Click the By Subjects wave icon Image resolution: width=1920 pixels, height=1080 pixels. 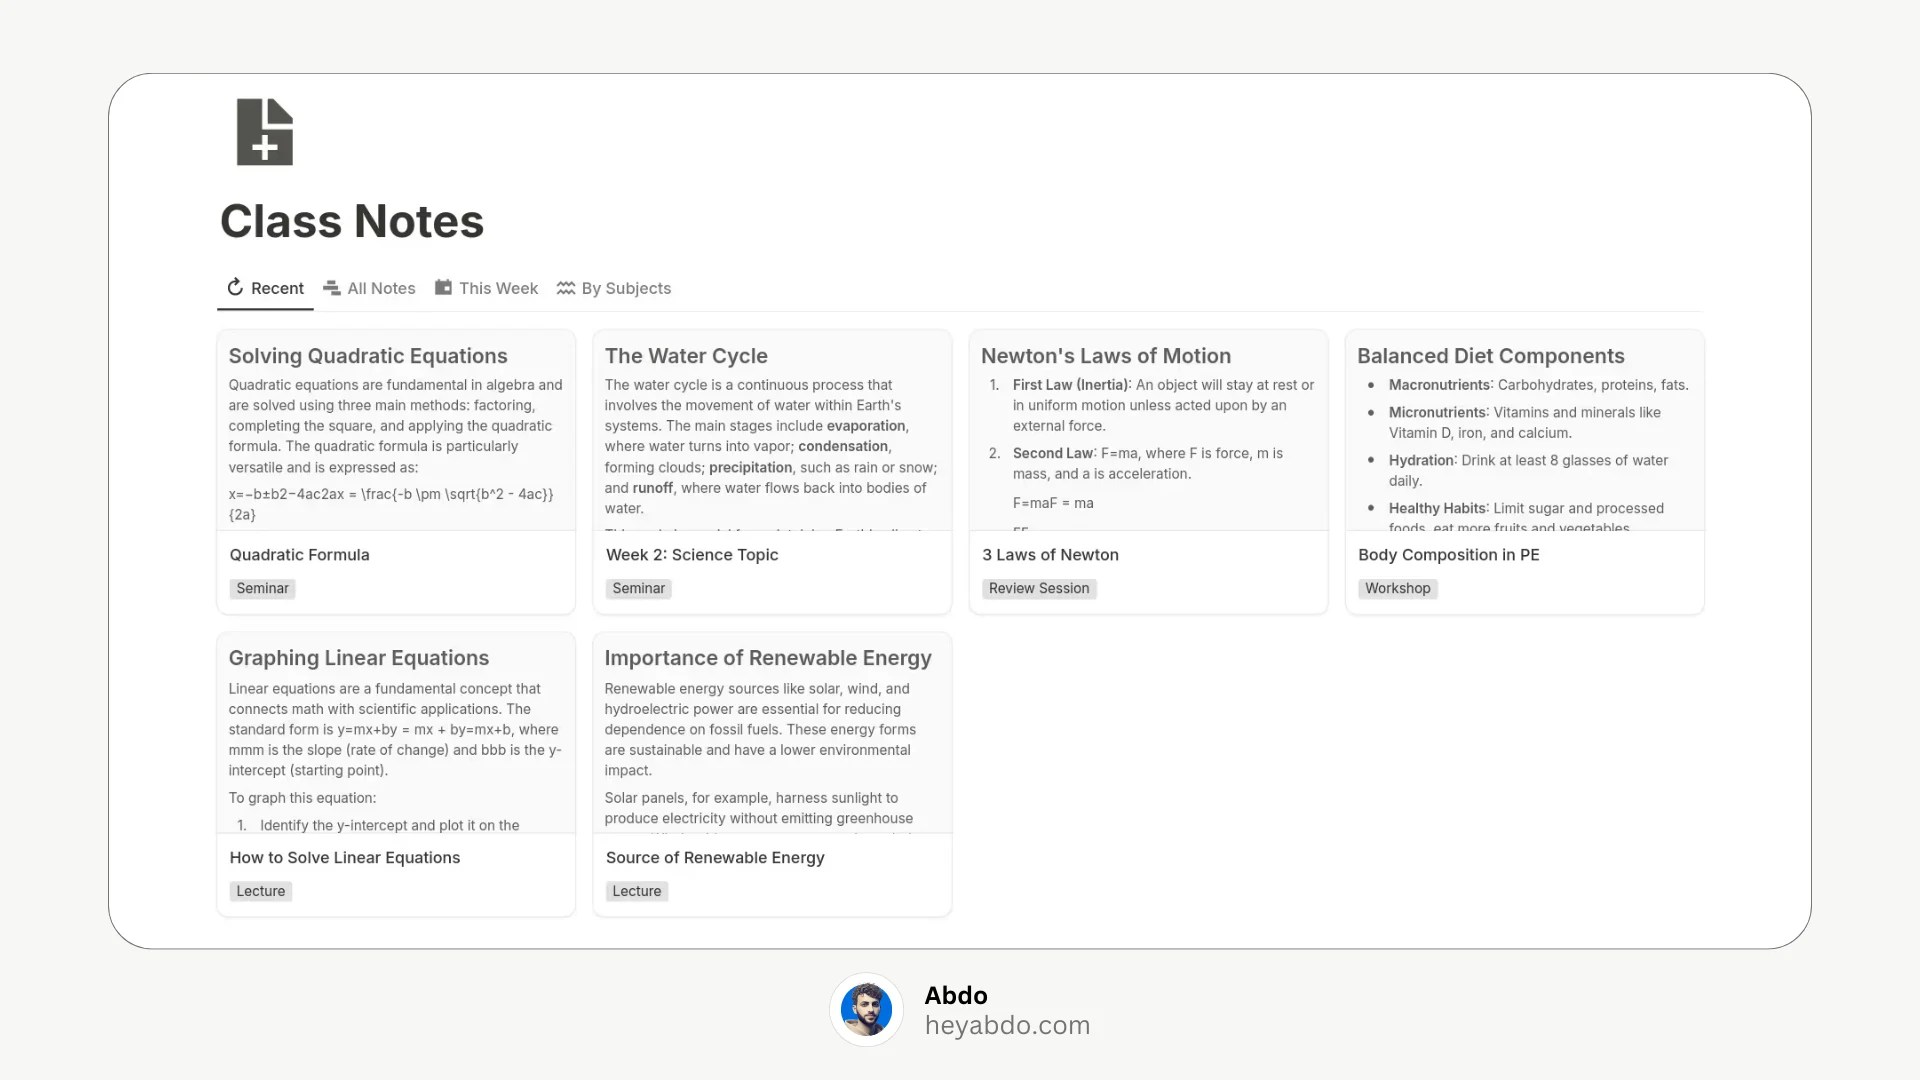tap(566, 288)
